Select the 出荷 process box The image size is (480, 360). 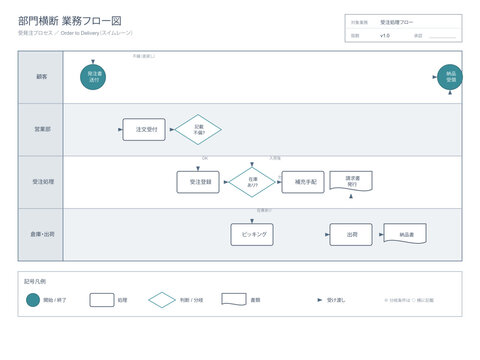coord(351,234)
